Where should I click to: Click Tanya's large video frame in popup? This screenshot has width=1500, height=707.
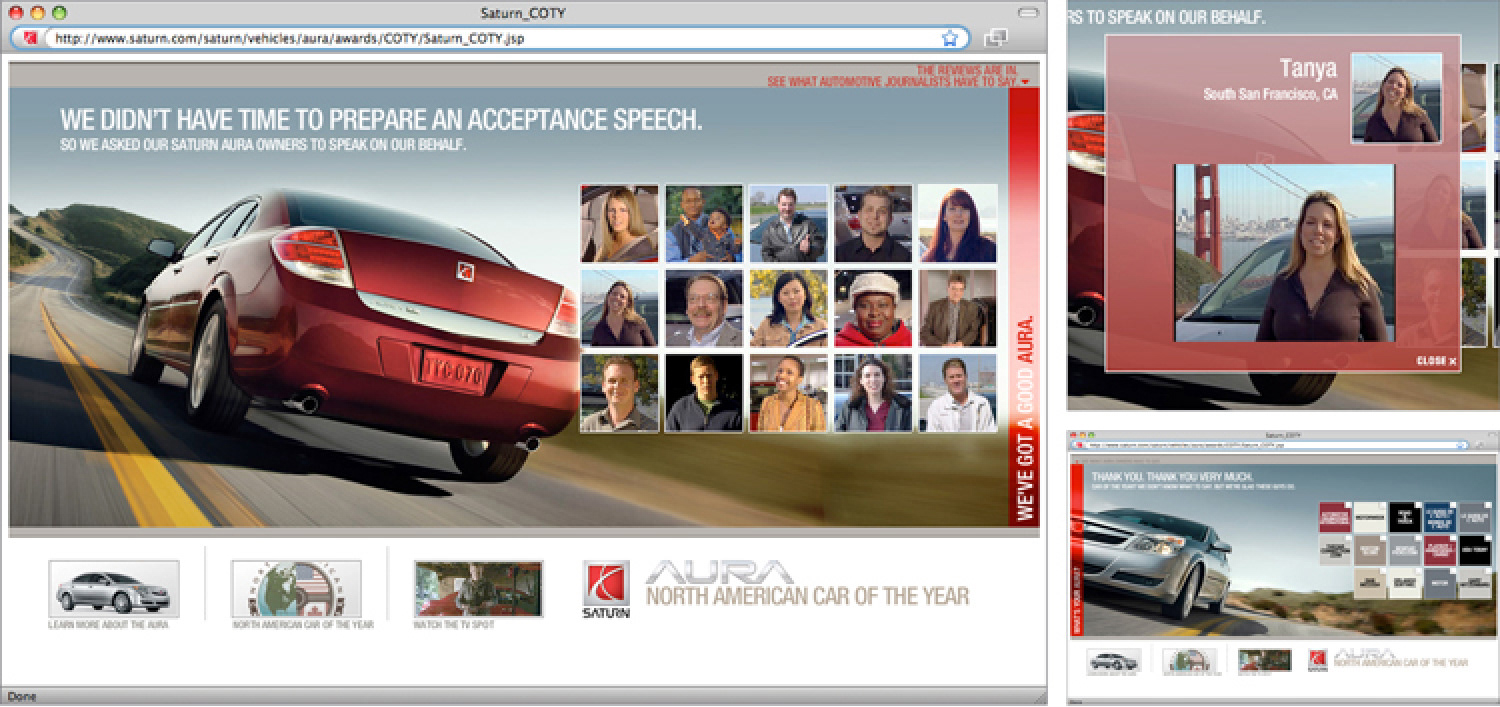point(1284,253)
